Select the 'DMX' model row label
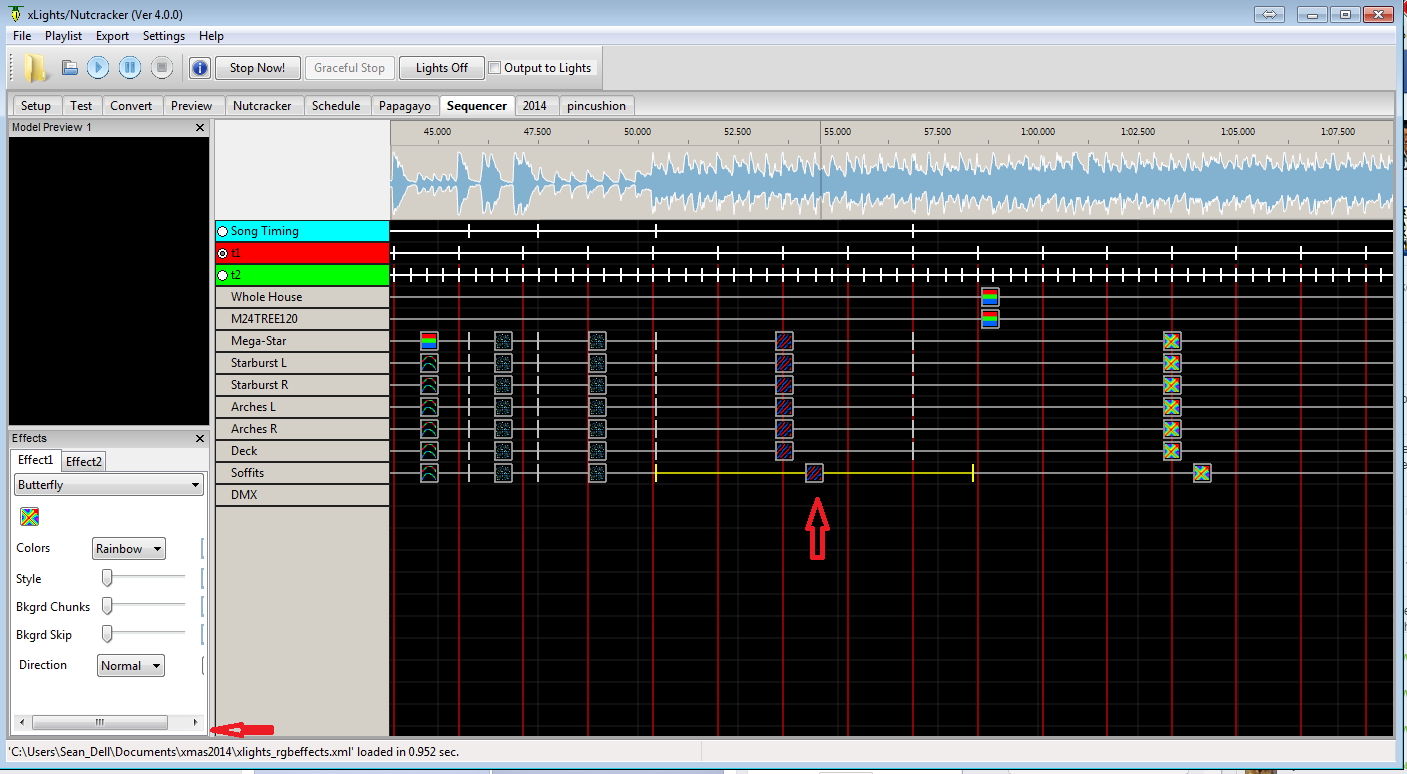 click(302, 495)
